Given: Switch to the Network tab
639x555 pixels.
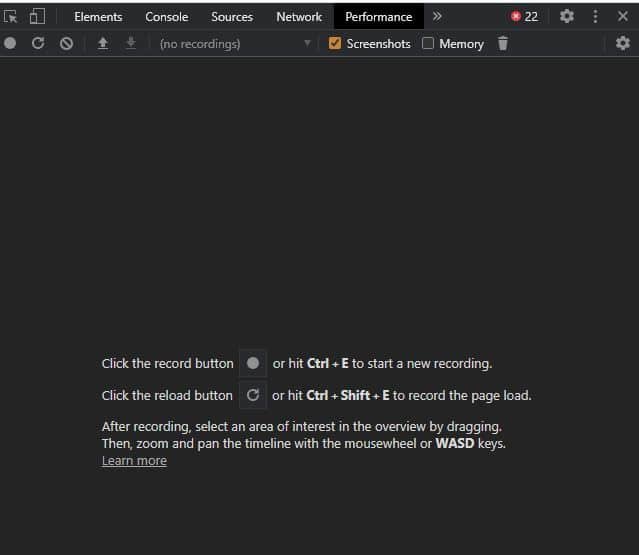Looking at the screenshot, I should [299, 16].
